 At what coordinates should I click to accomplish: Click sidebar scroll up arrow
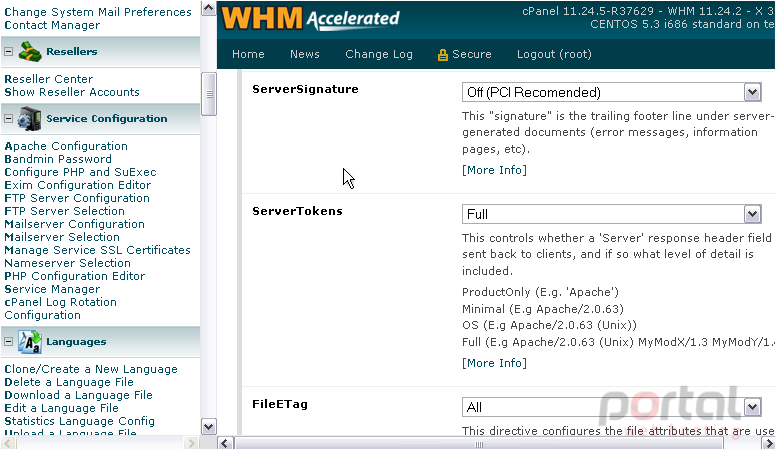208,8
